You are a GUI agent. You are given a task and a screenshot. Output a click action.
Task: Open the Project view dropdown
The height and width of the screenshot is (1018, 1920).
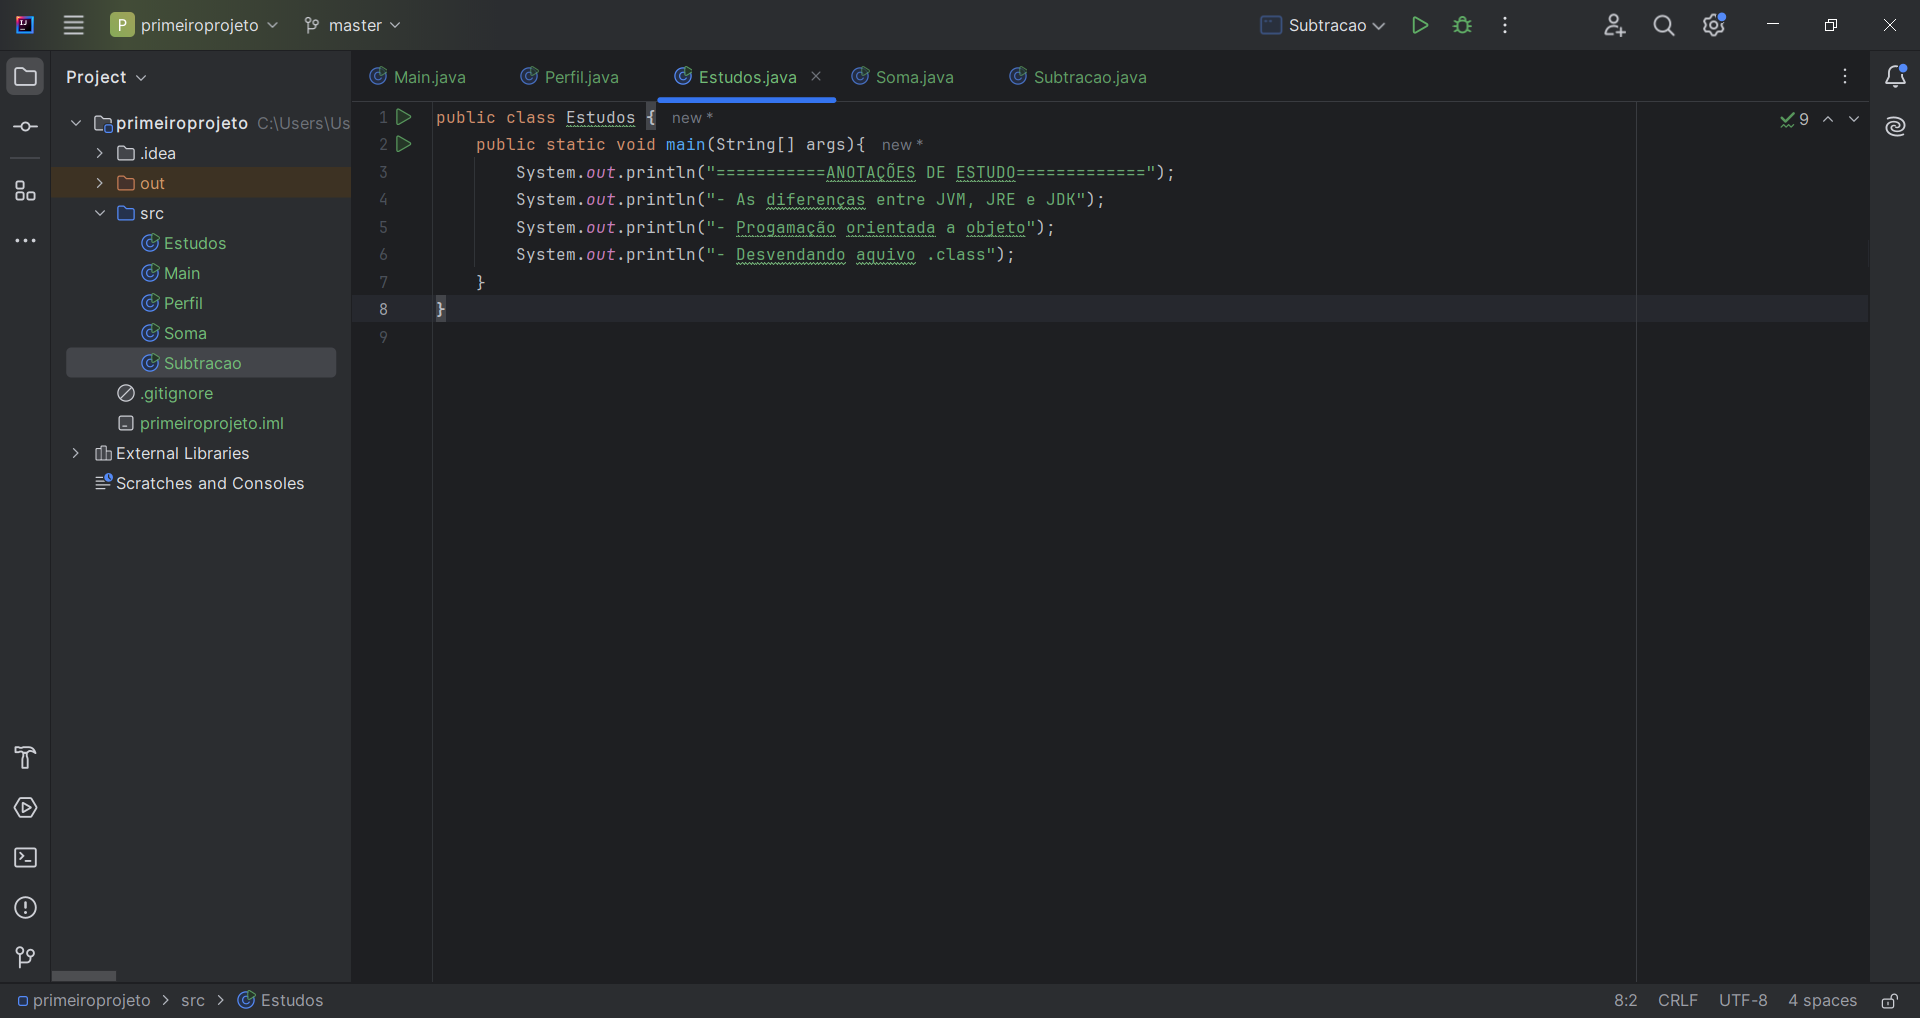pyautogui.click(x=106, y=77)
